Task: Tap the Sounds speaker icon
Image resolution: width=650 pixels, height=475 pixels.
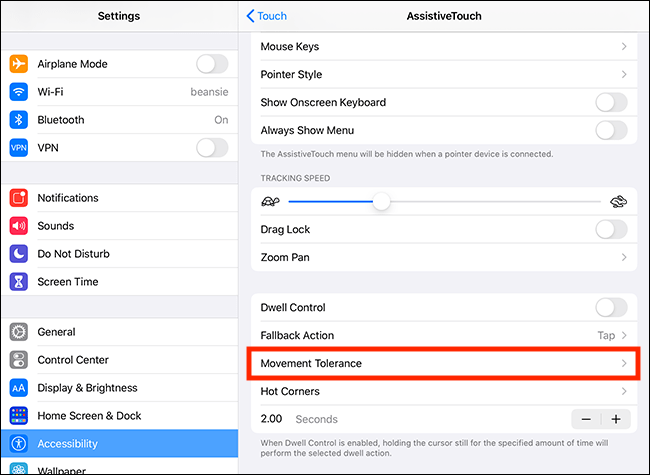Action: (x=19, y=226)
